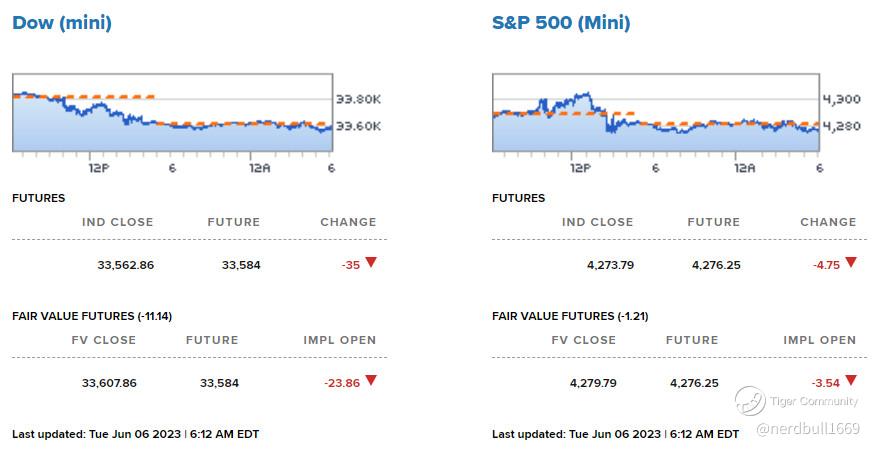
Task: Click S&P FAIR VALUE FUTURES (-1.21) heading
Action: 570,316
